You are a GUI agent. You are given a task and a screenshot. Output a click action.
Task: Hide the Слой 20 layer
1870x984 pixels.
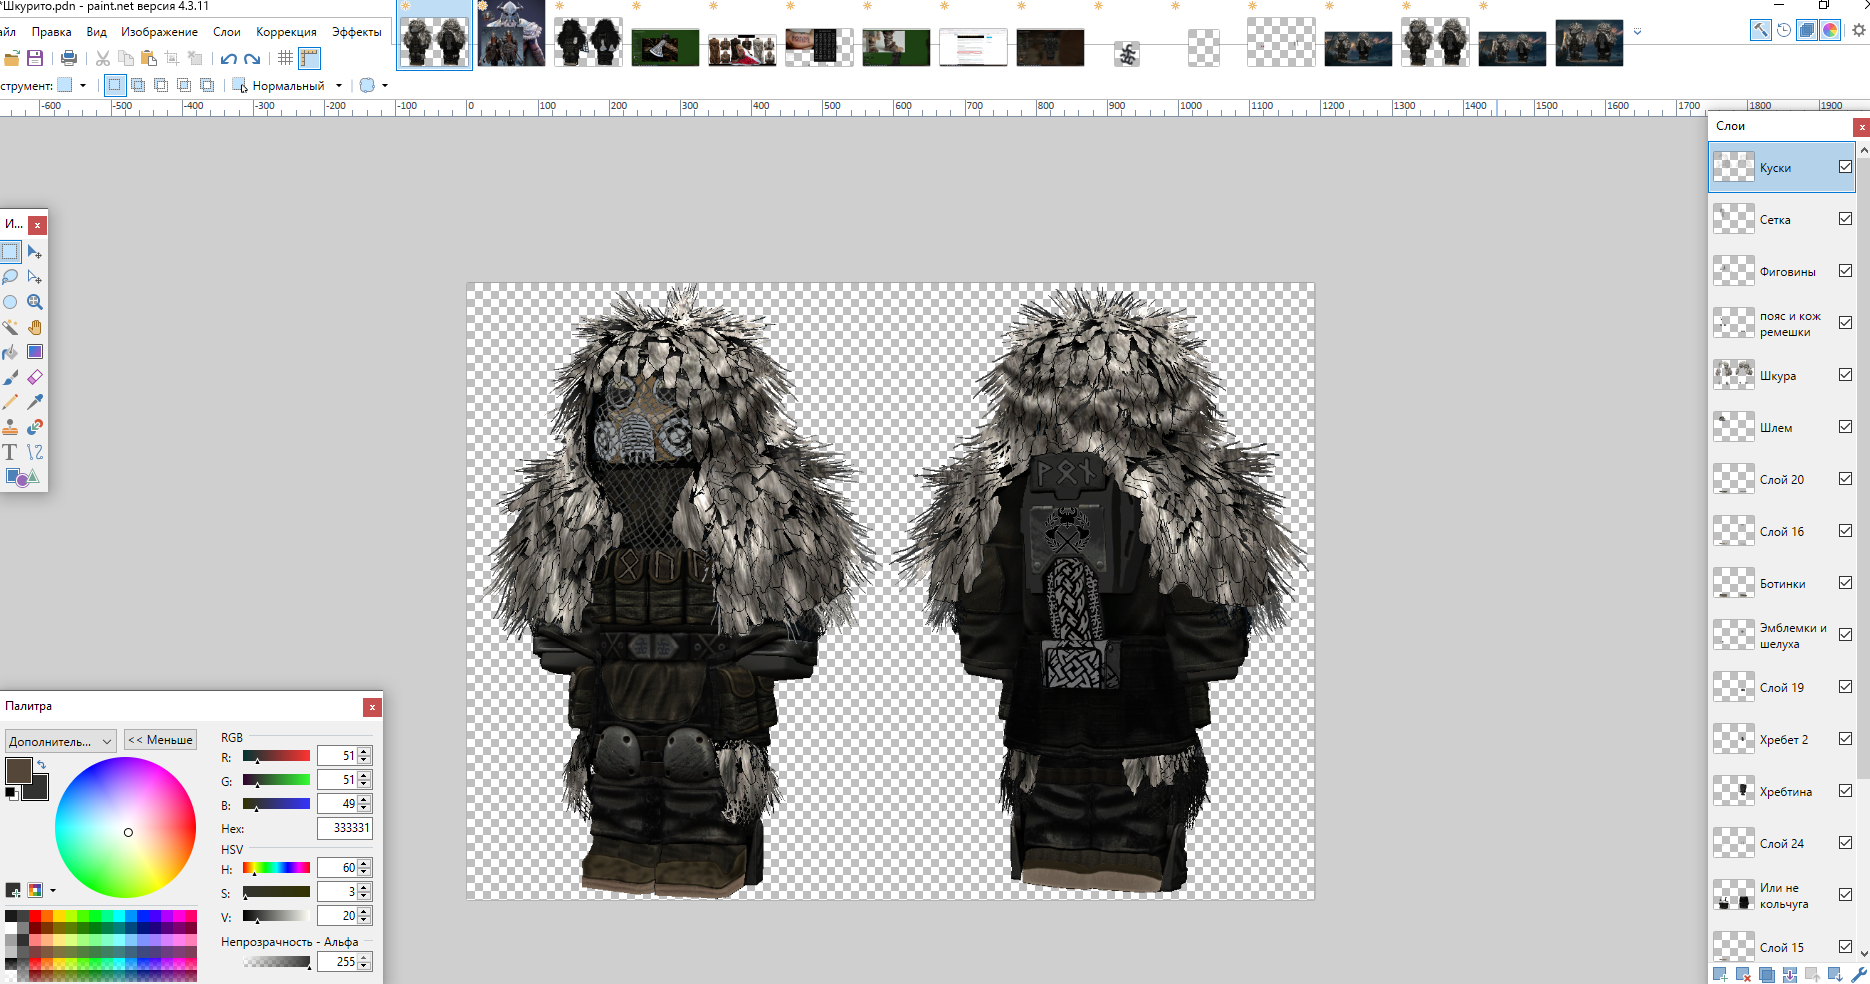[x=1845, y=479]
